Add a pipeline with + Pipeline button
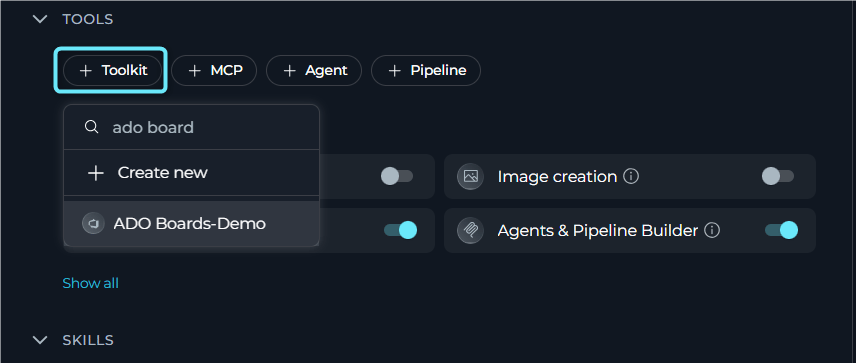 point(426,70)
